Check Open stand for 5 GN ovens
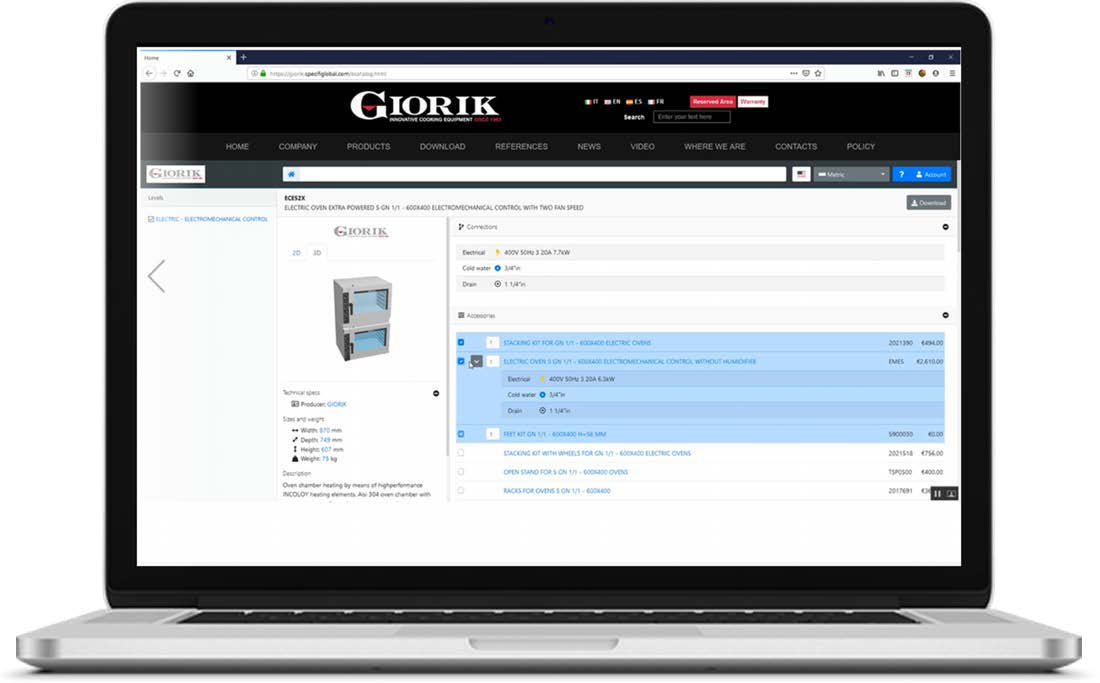Viewport: 1100px width, 683px height. click(x=461, y=472)
